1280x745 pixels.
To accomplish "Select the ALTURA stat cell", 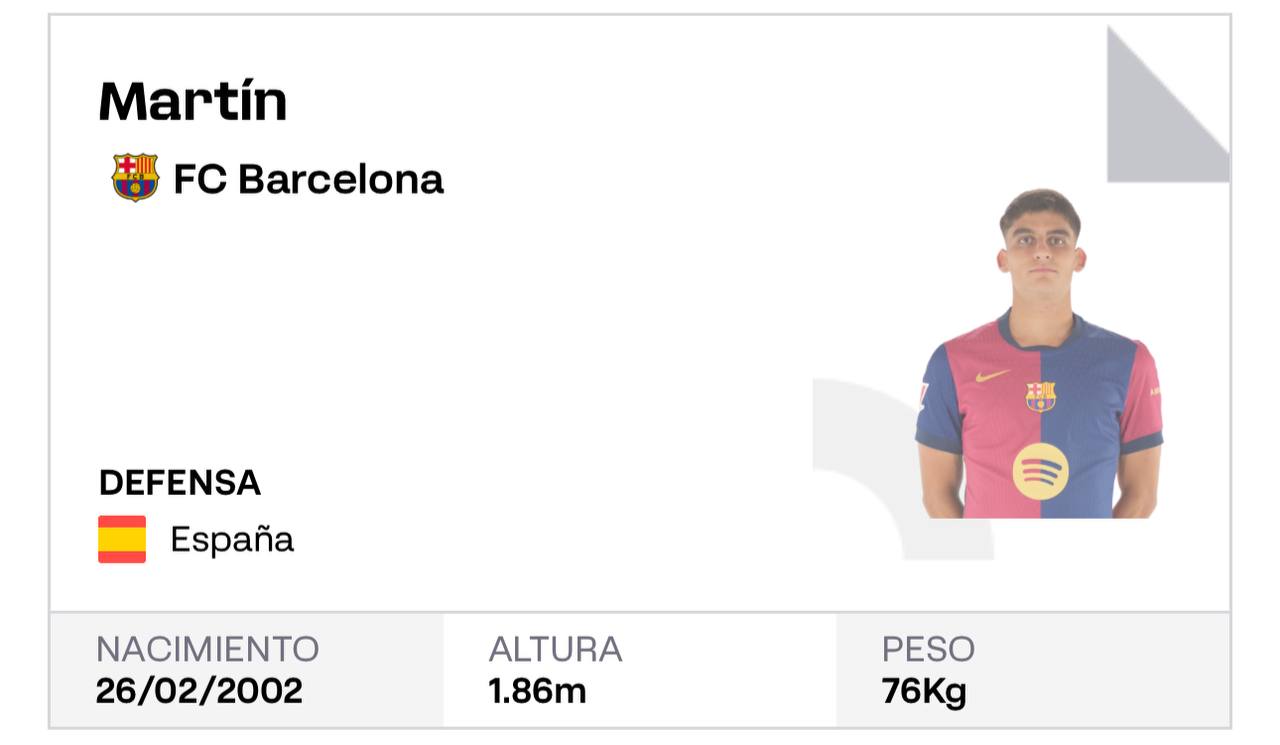I will (x=640, y=670).
